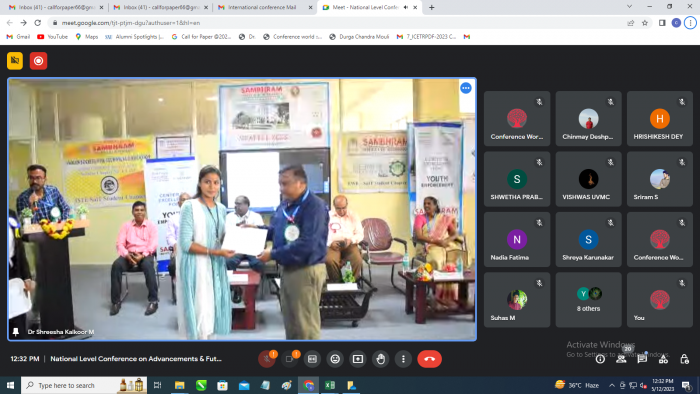Image resolution: width=700 pixels, height=394 pixels.
Task: Toggle the microphone mute button
Action: coord(267,359)
